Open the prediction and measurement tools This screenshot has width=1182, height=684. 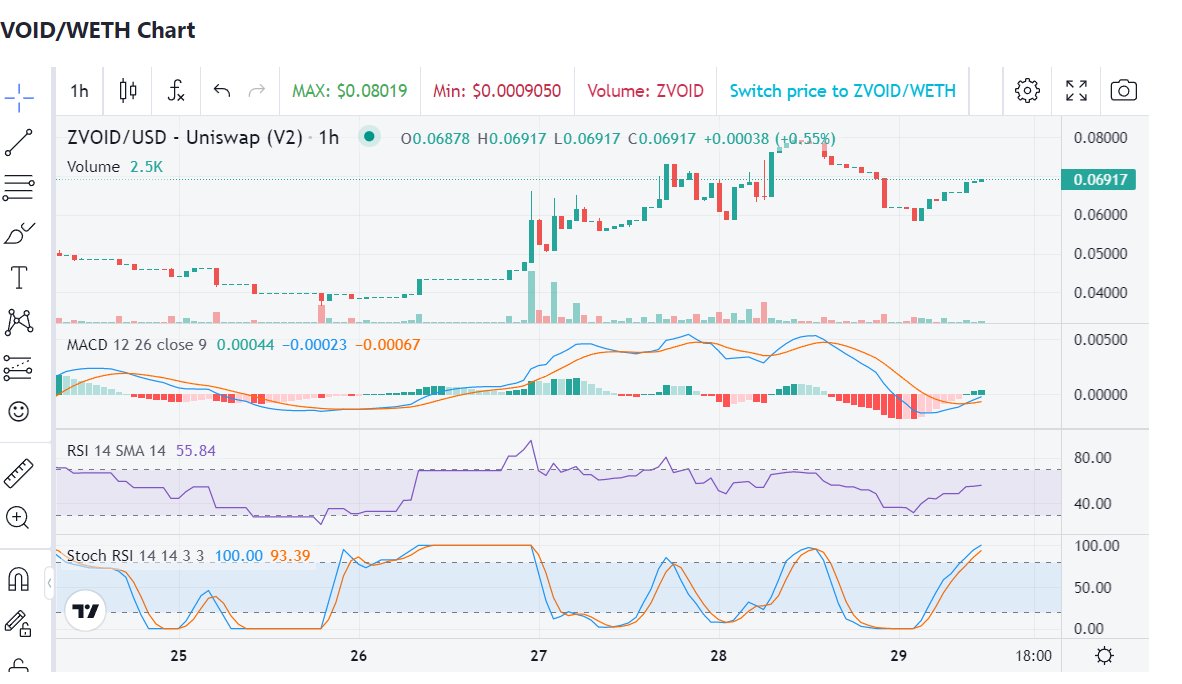(19, 367)
